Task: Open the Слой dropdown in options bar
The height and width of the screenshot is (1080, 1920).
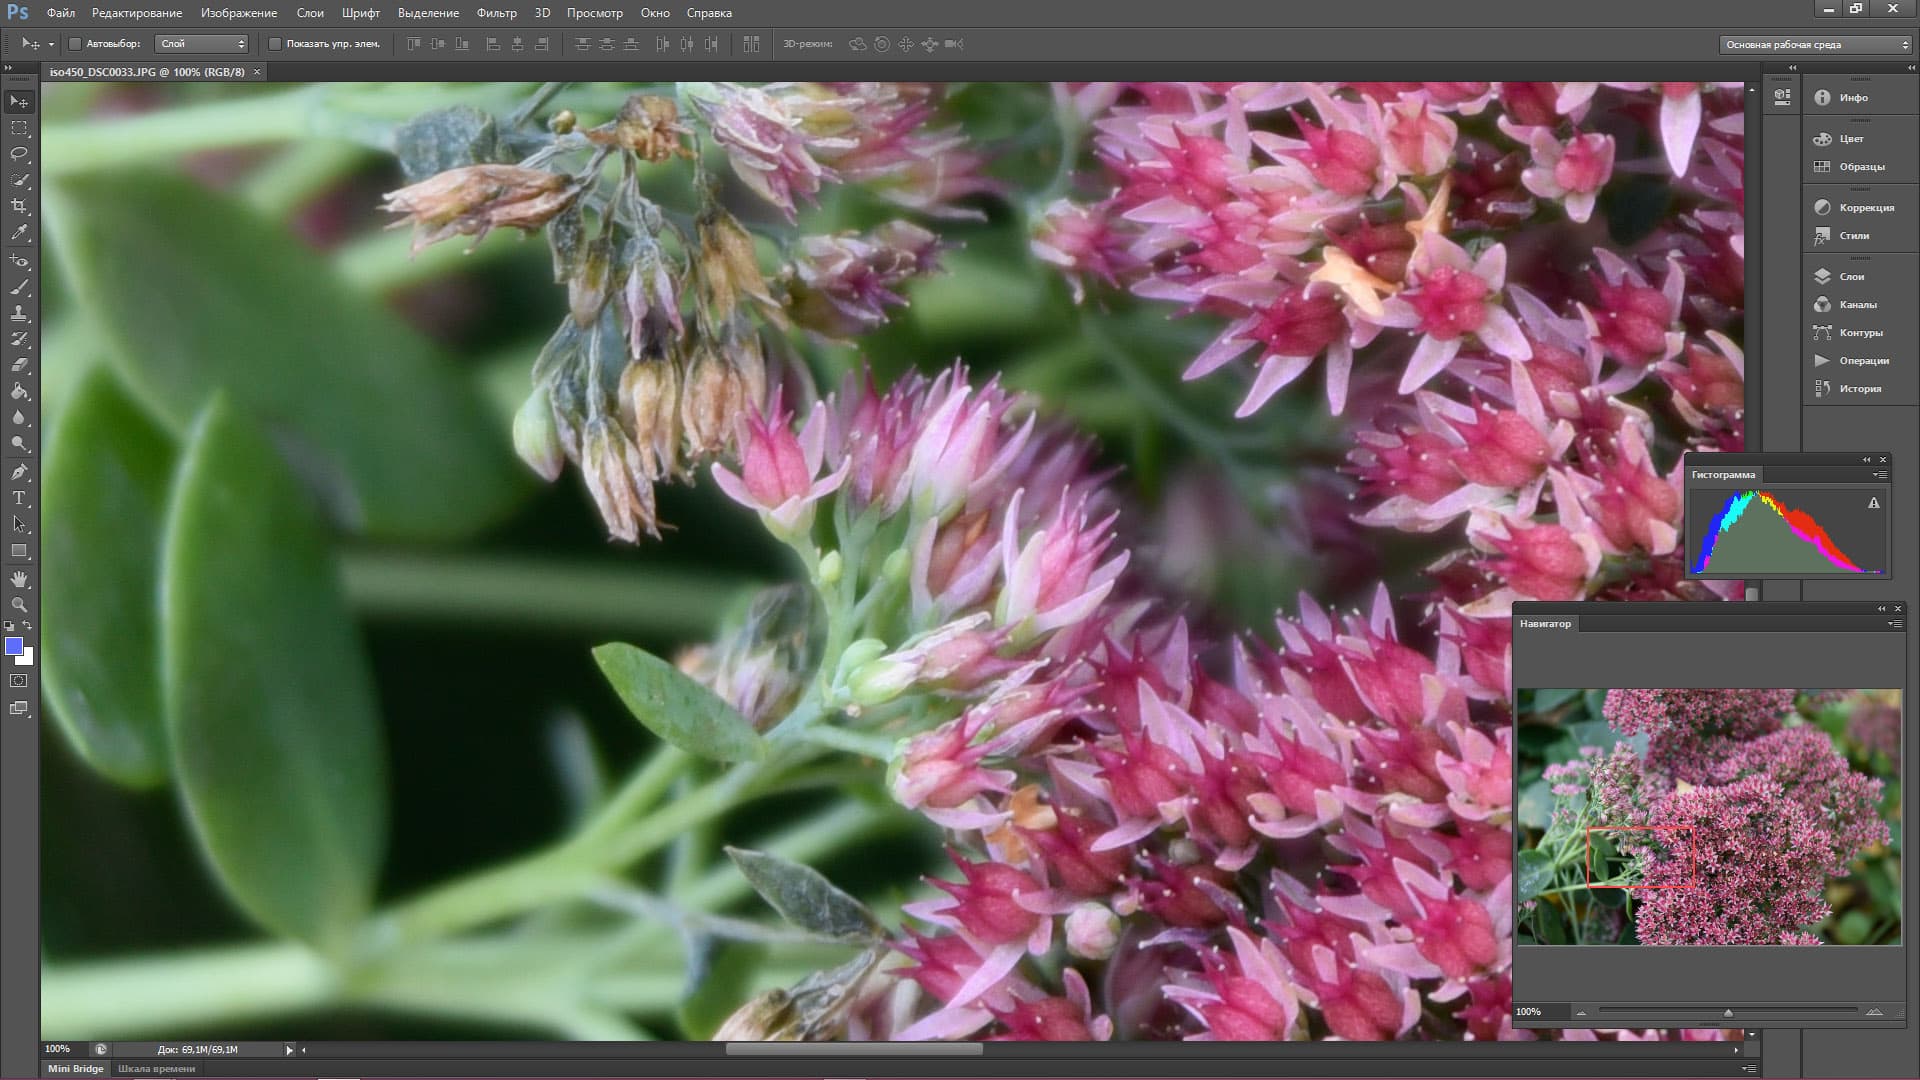Action: [202, 44]
